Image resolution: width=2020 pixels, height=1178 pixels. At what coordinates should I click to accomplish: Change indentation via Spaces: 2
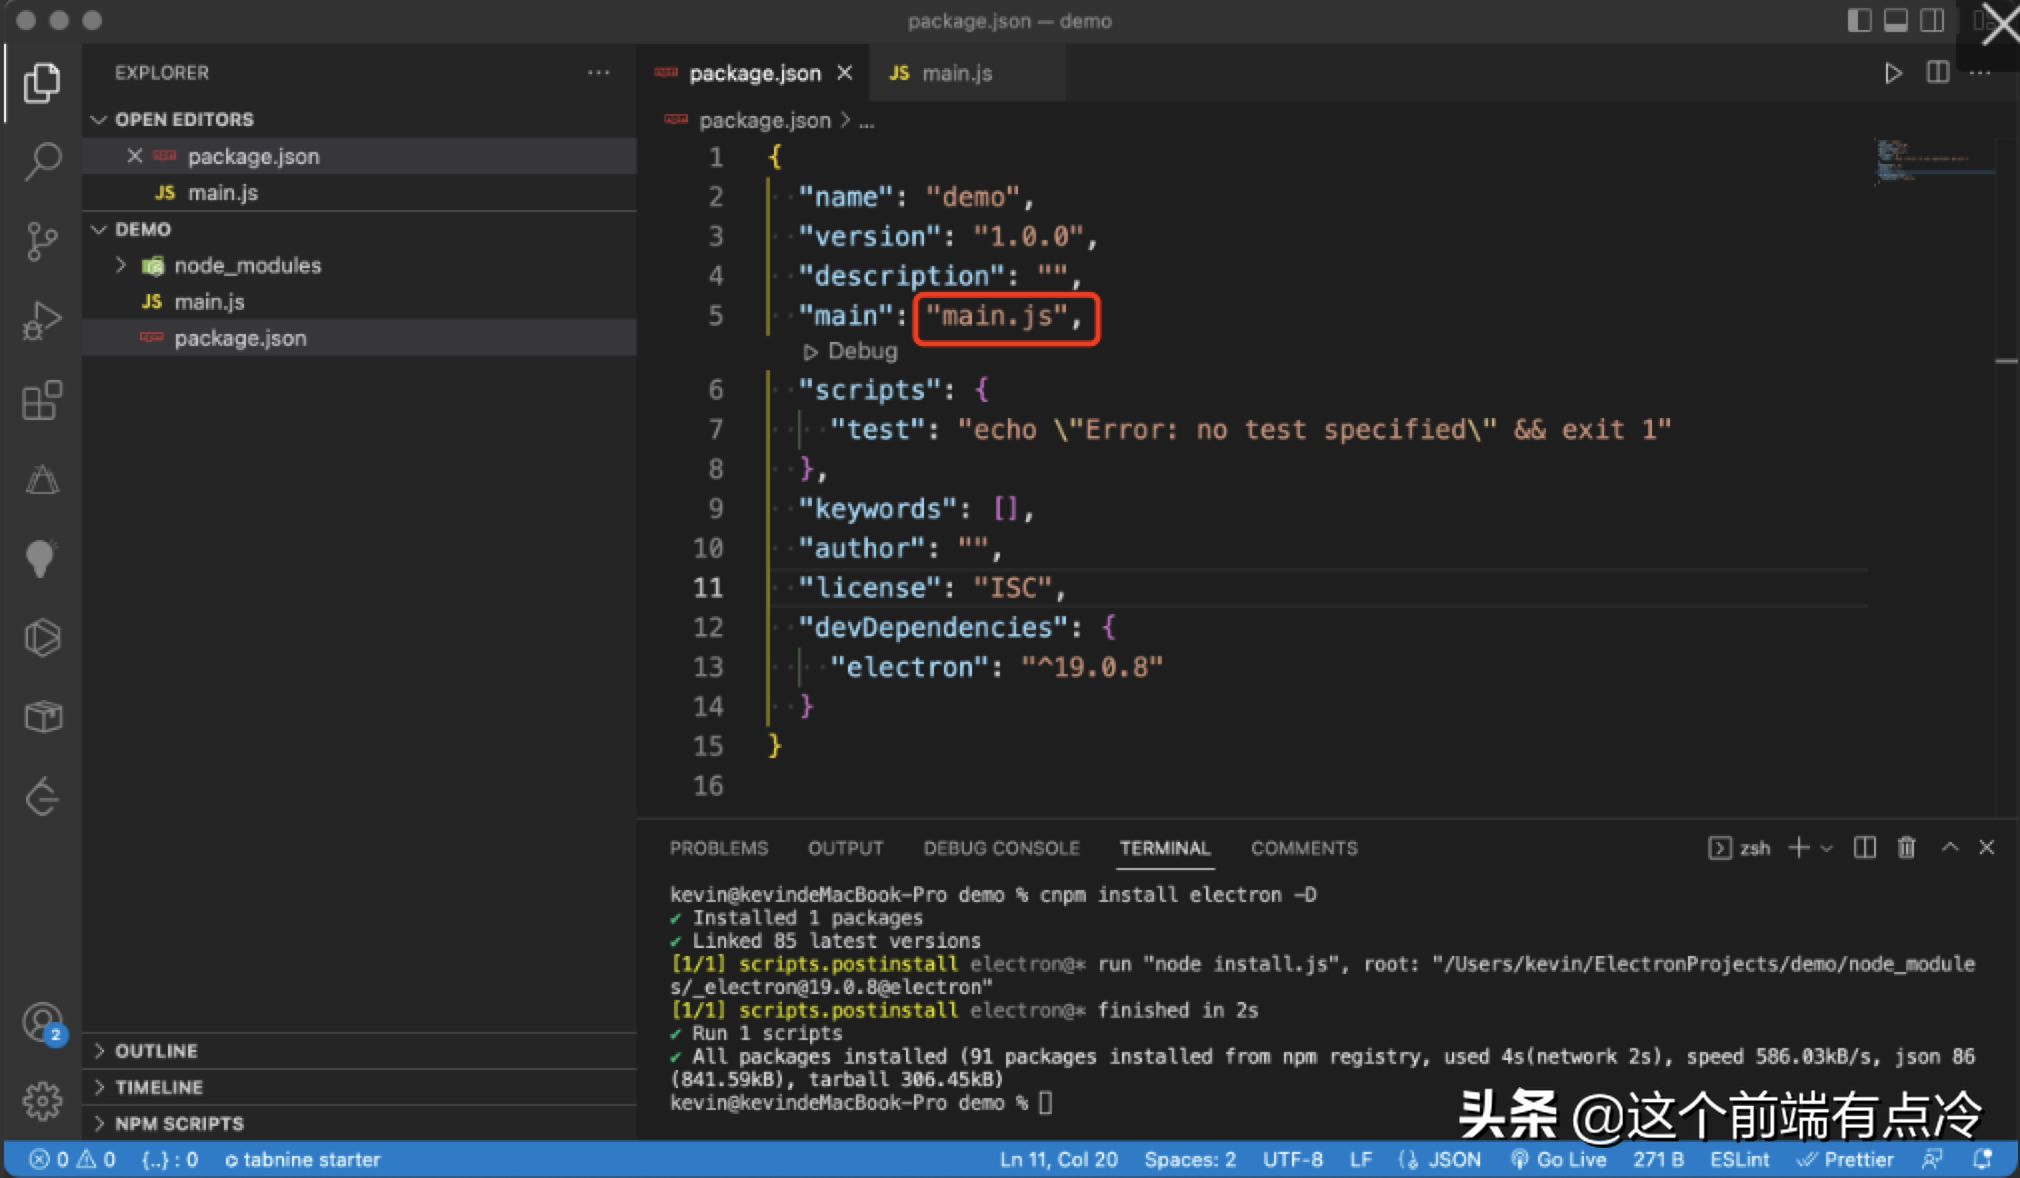(x=1190, y=1159)
